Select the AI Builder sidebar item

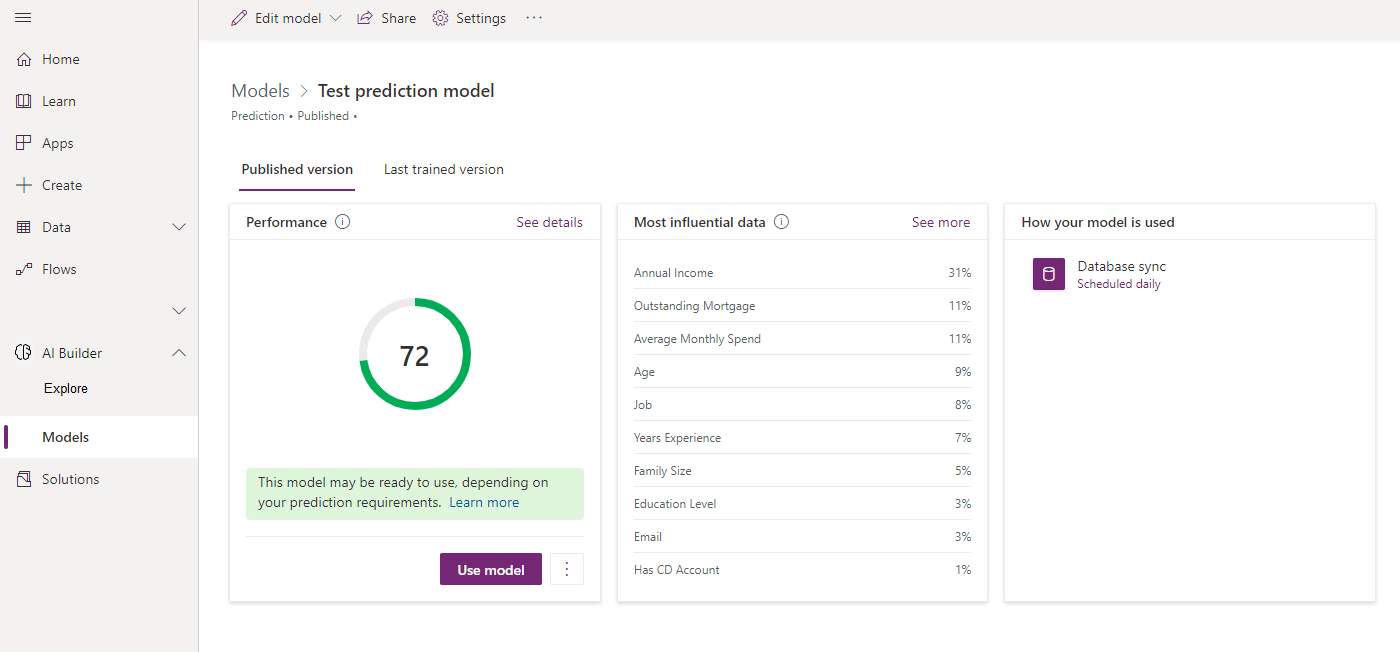coord(73,353)
